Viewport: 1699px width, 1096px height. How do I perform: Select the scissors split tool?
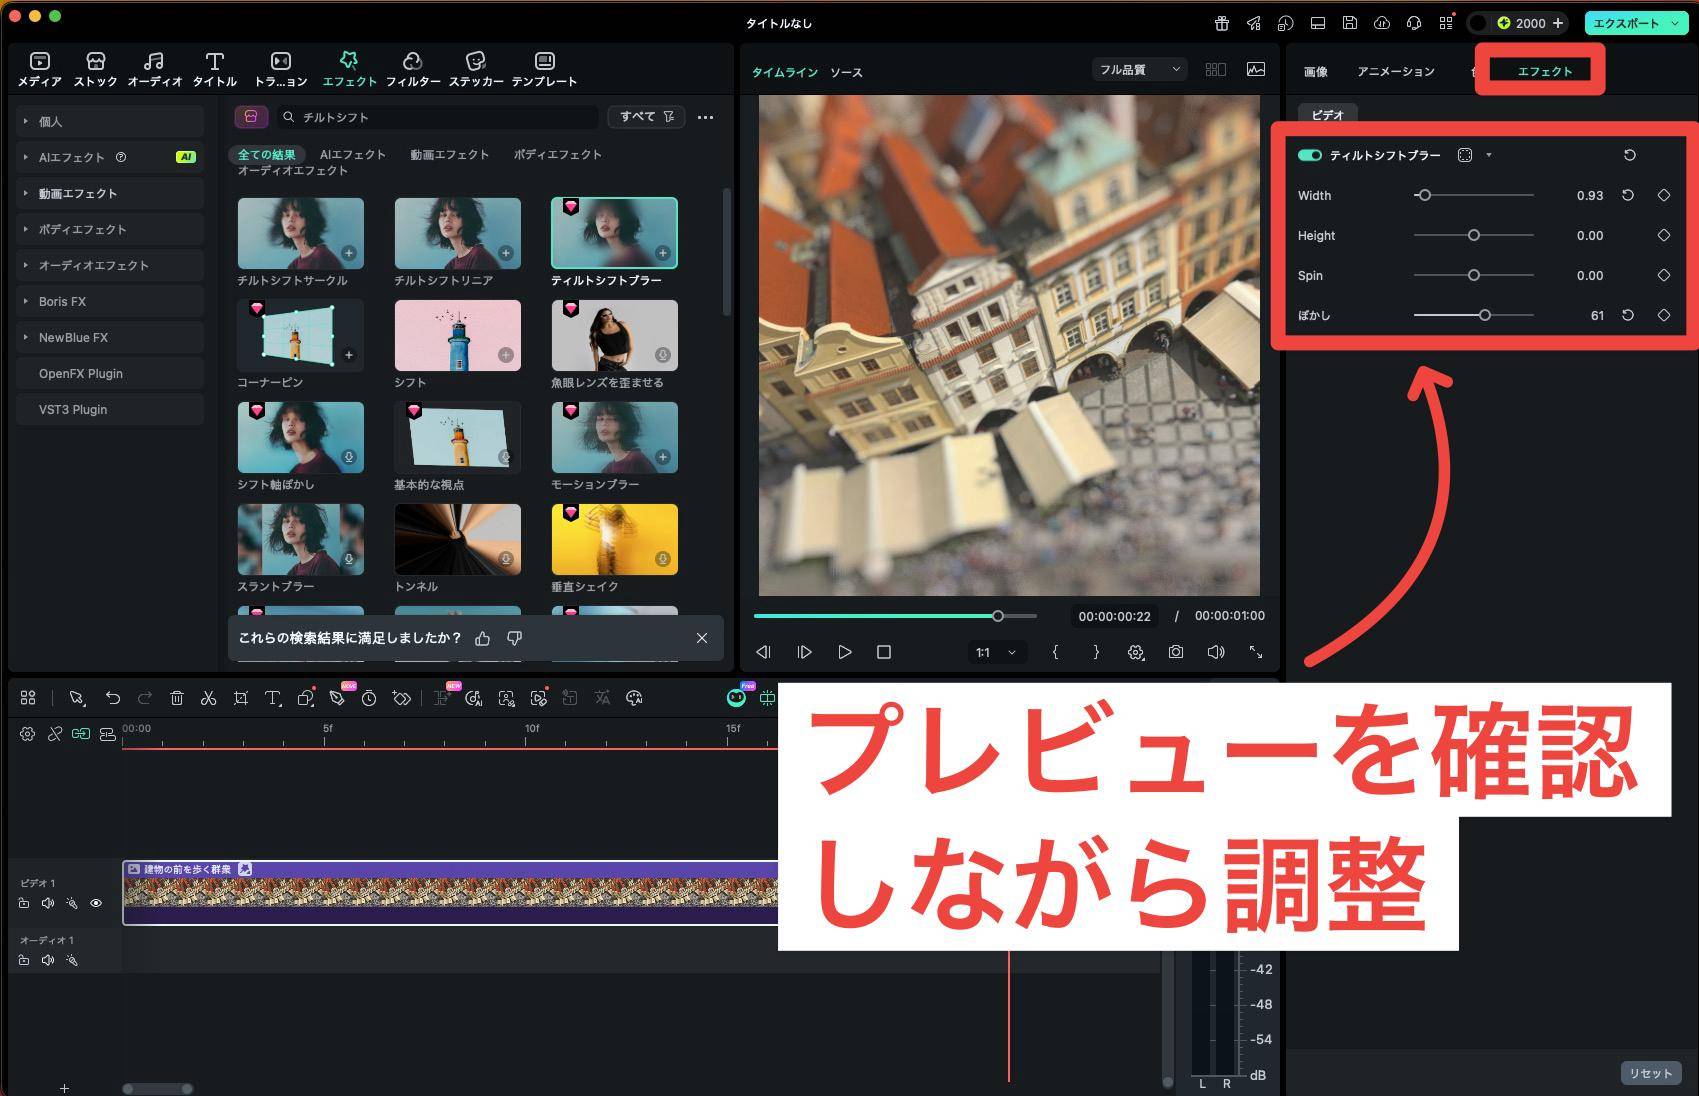click(x=209, y=698)
